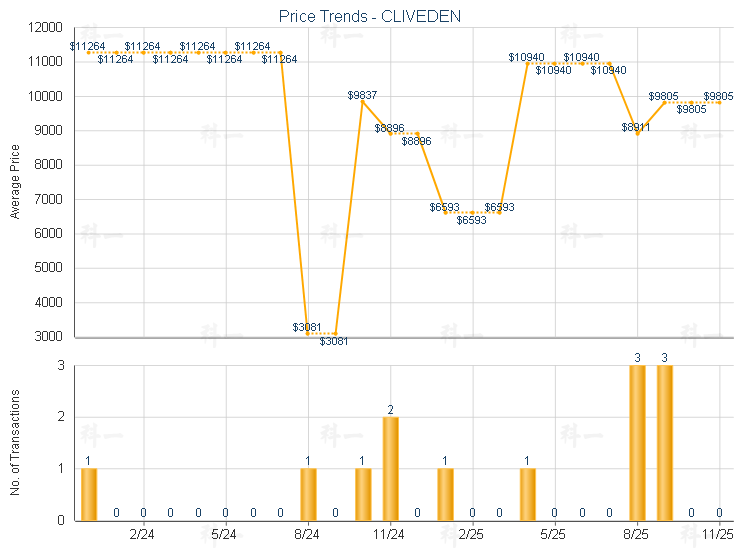This screenshot has width=740, height=550.
Task: Click the 'No. of Transactions' axis label
Action: pyautogui.click(x=15, y=442)
